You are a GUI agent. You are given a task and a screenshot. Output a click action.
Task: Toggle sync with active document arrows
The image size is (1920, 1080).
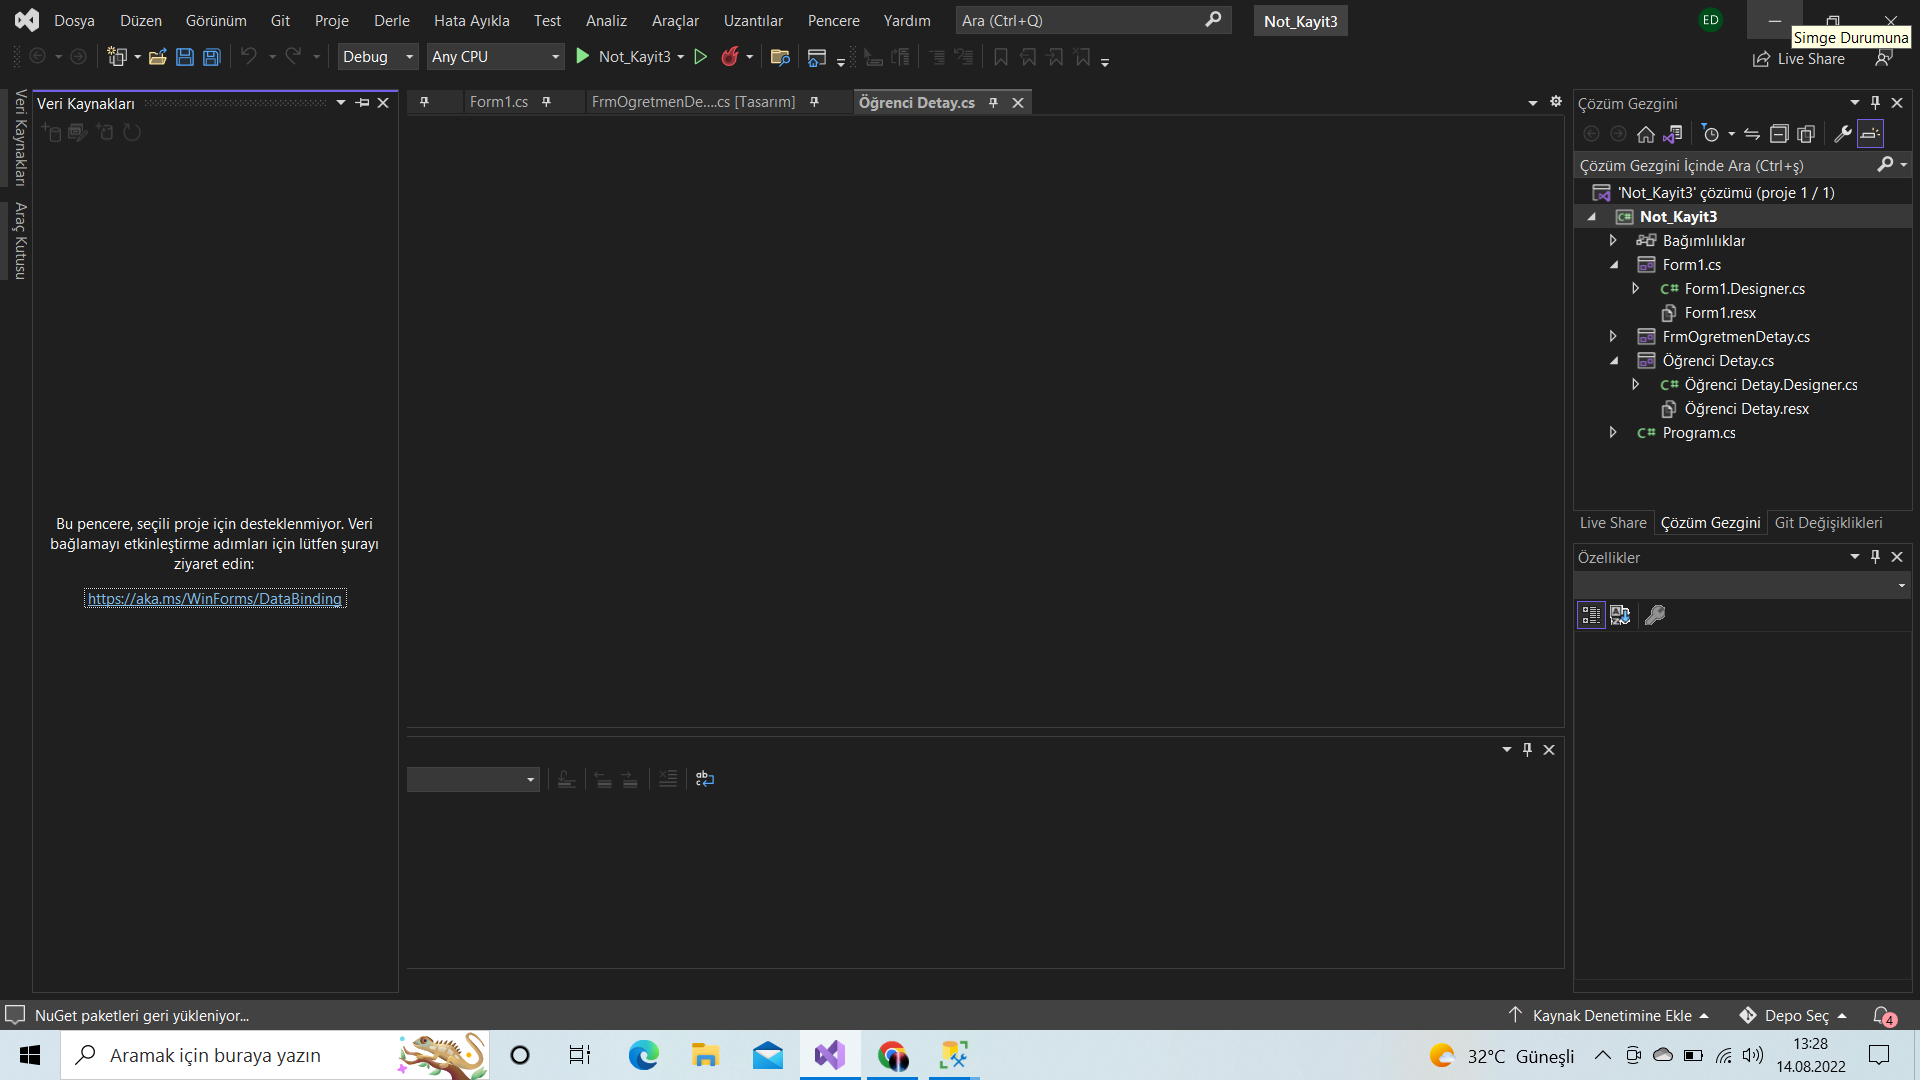(1752, 134)
